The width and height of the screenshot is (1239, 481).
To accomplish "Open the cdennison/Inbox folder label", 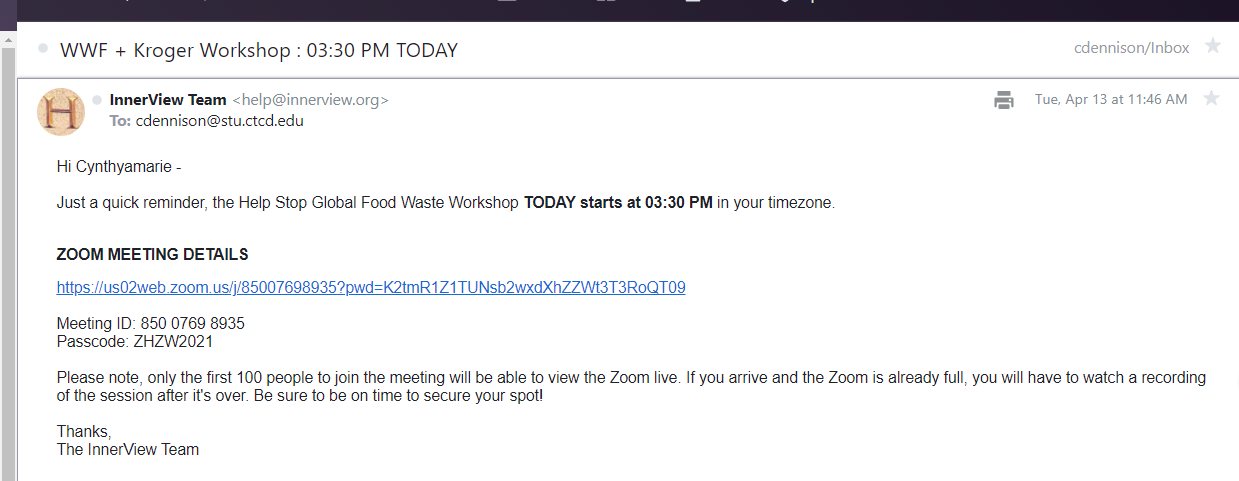I will tap(1131, 48).
